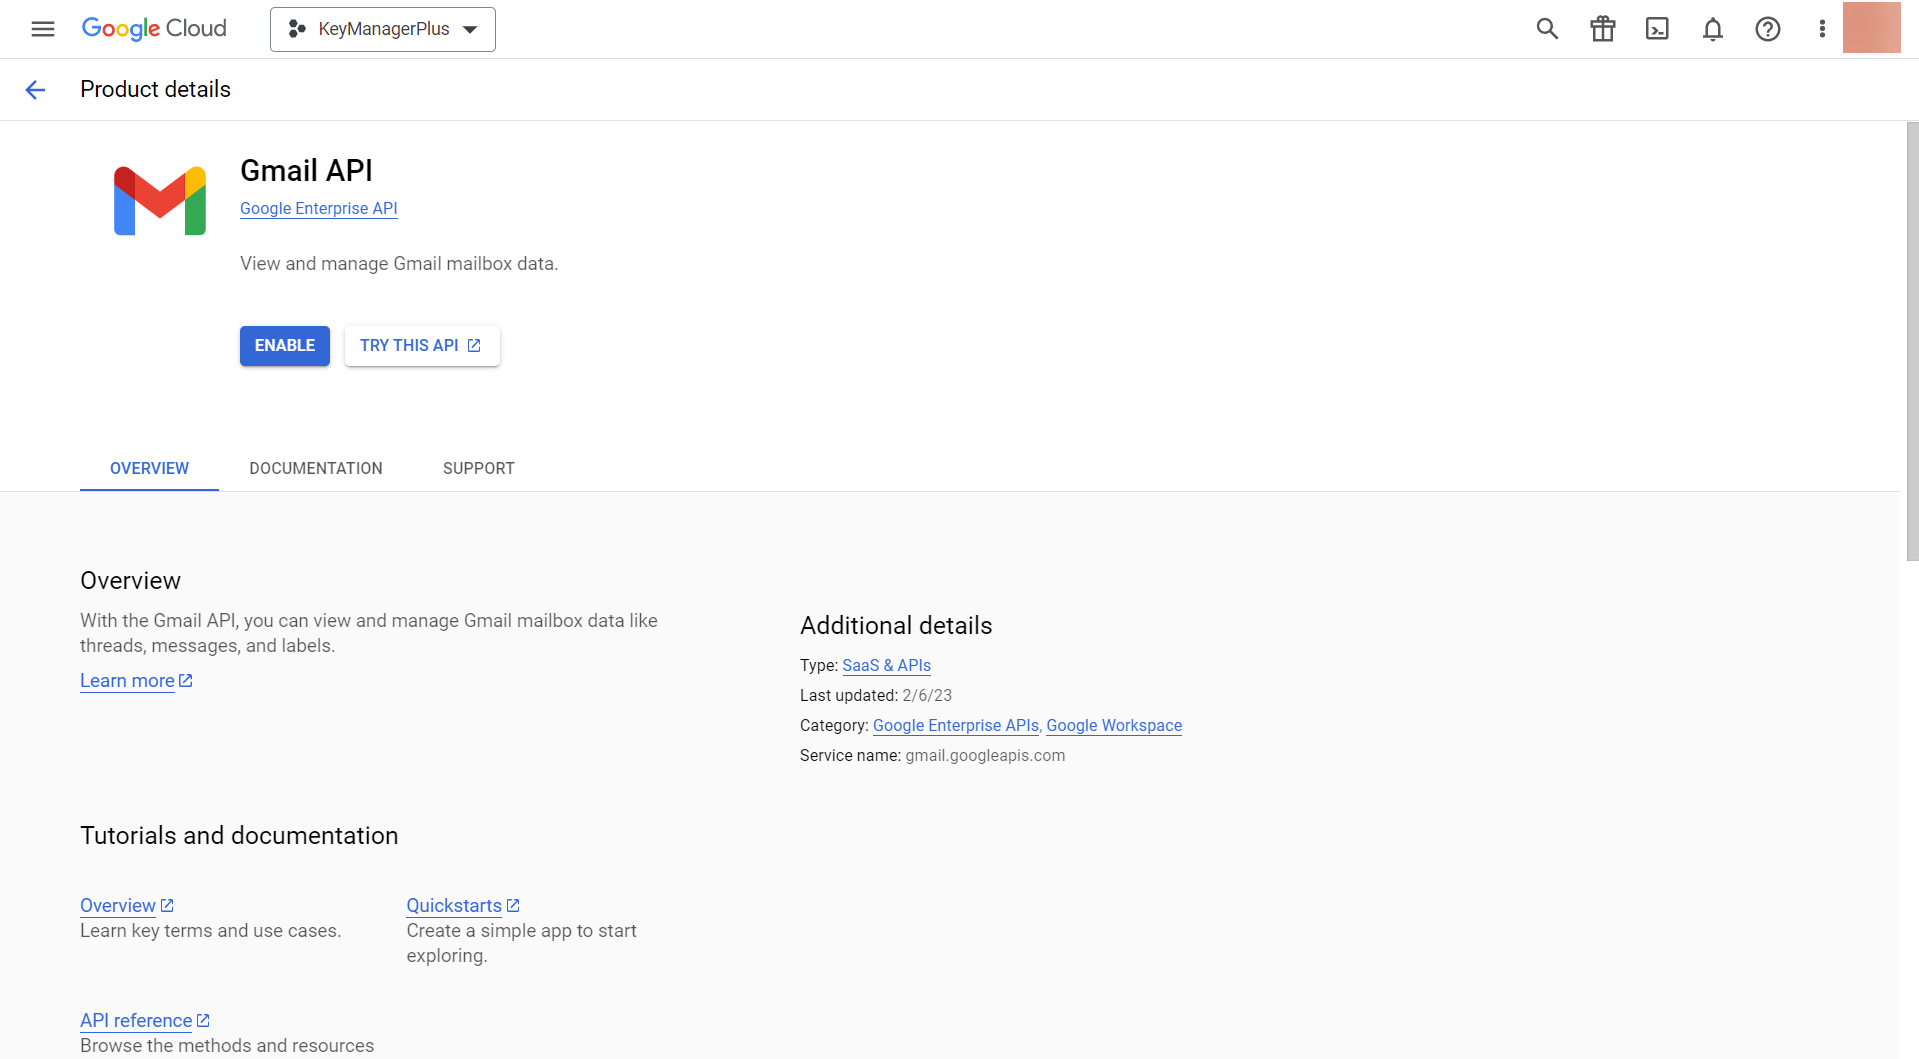The height and width of the screenshot is (1059, 1919).
Task: Open the Google Enterprise API link
Action: [x=318, y=208]
